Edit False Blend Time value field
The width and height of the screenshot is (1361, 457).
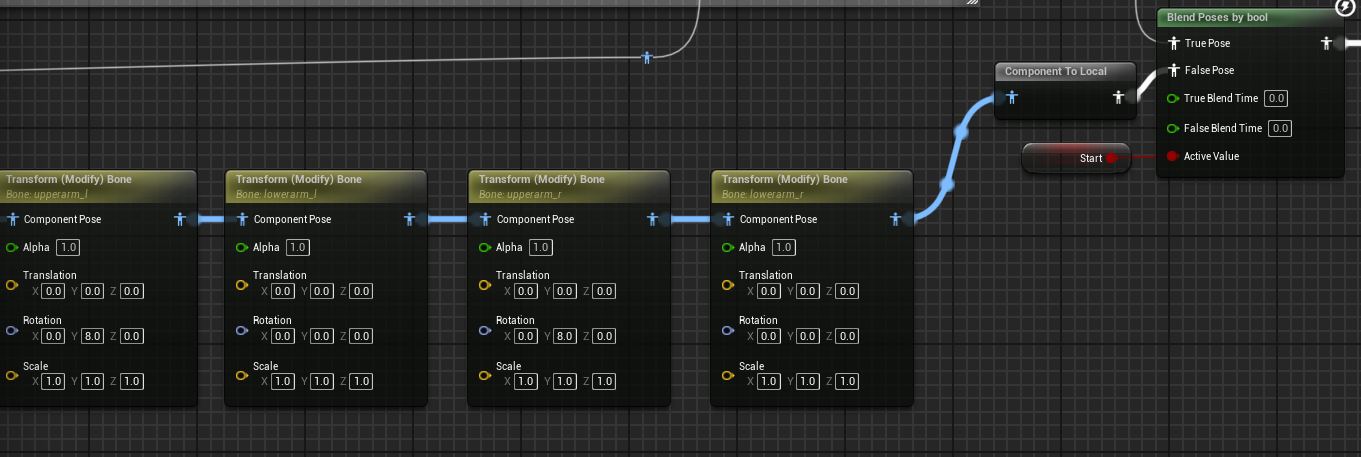1280,128
